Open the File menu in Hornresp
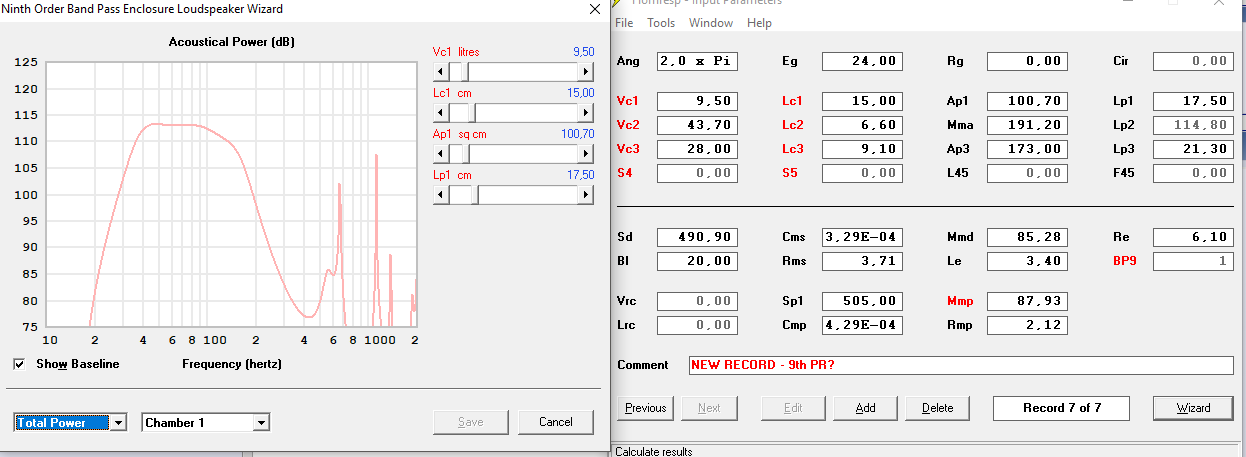This screenshot has height=457, width=1246. [x=624, y=23]
